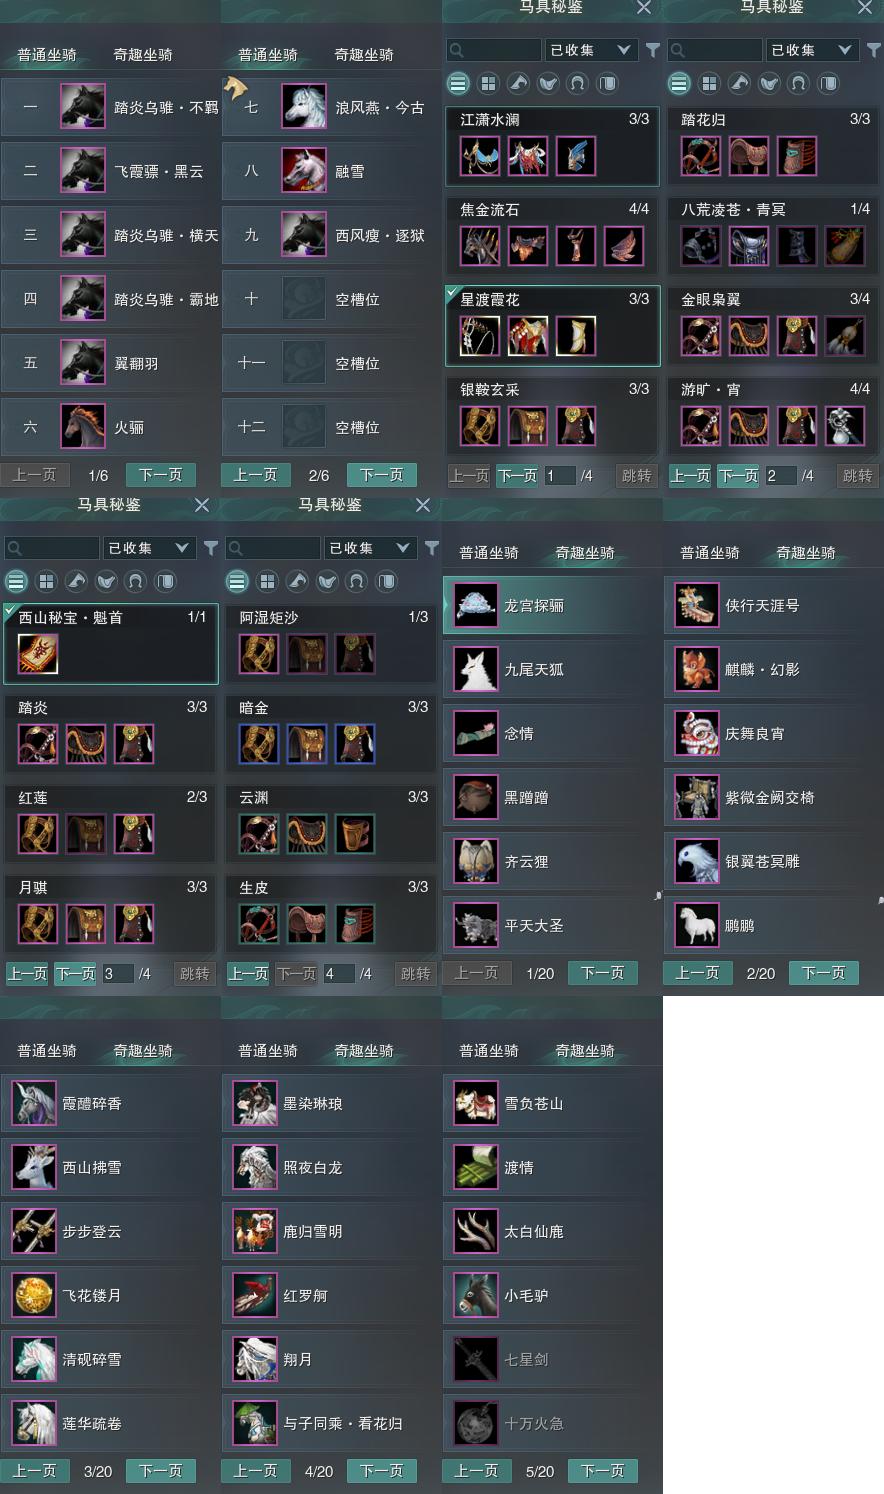Click 下一页 next to the 1/6 page indicator
884x1494 pixels.
[161, 475]
